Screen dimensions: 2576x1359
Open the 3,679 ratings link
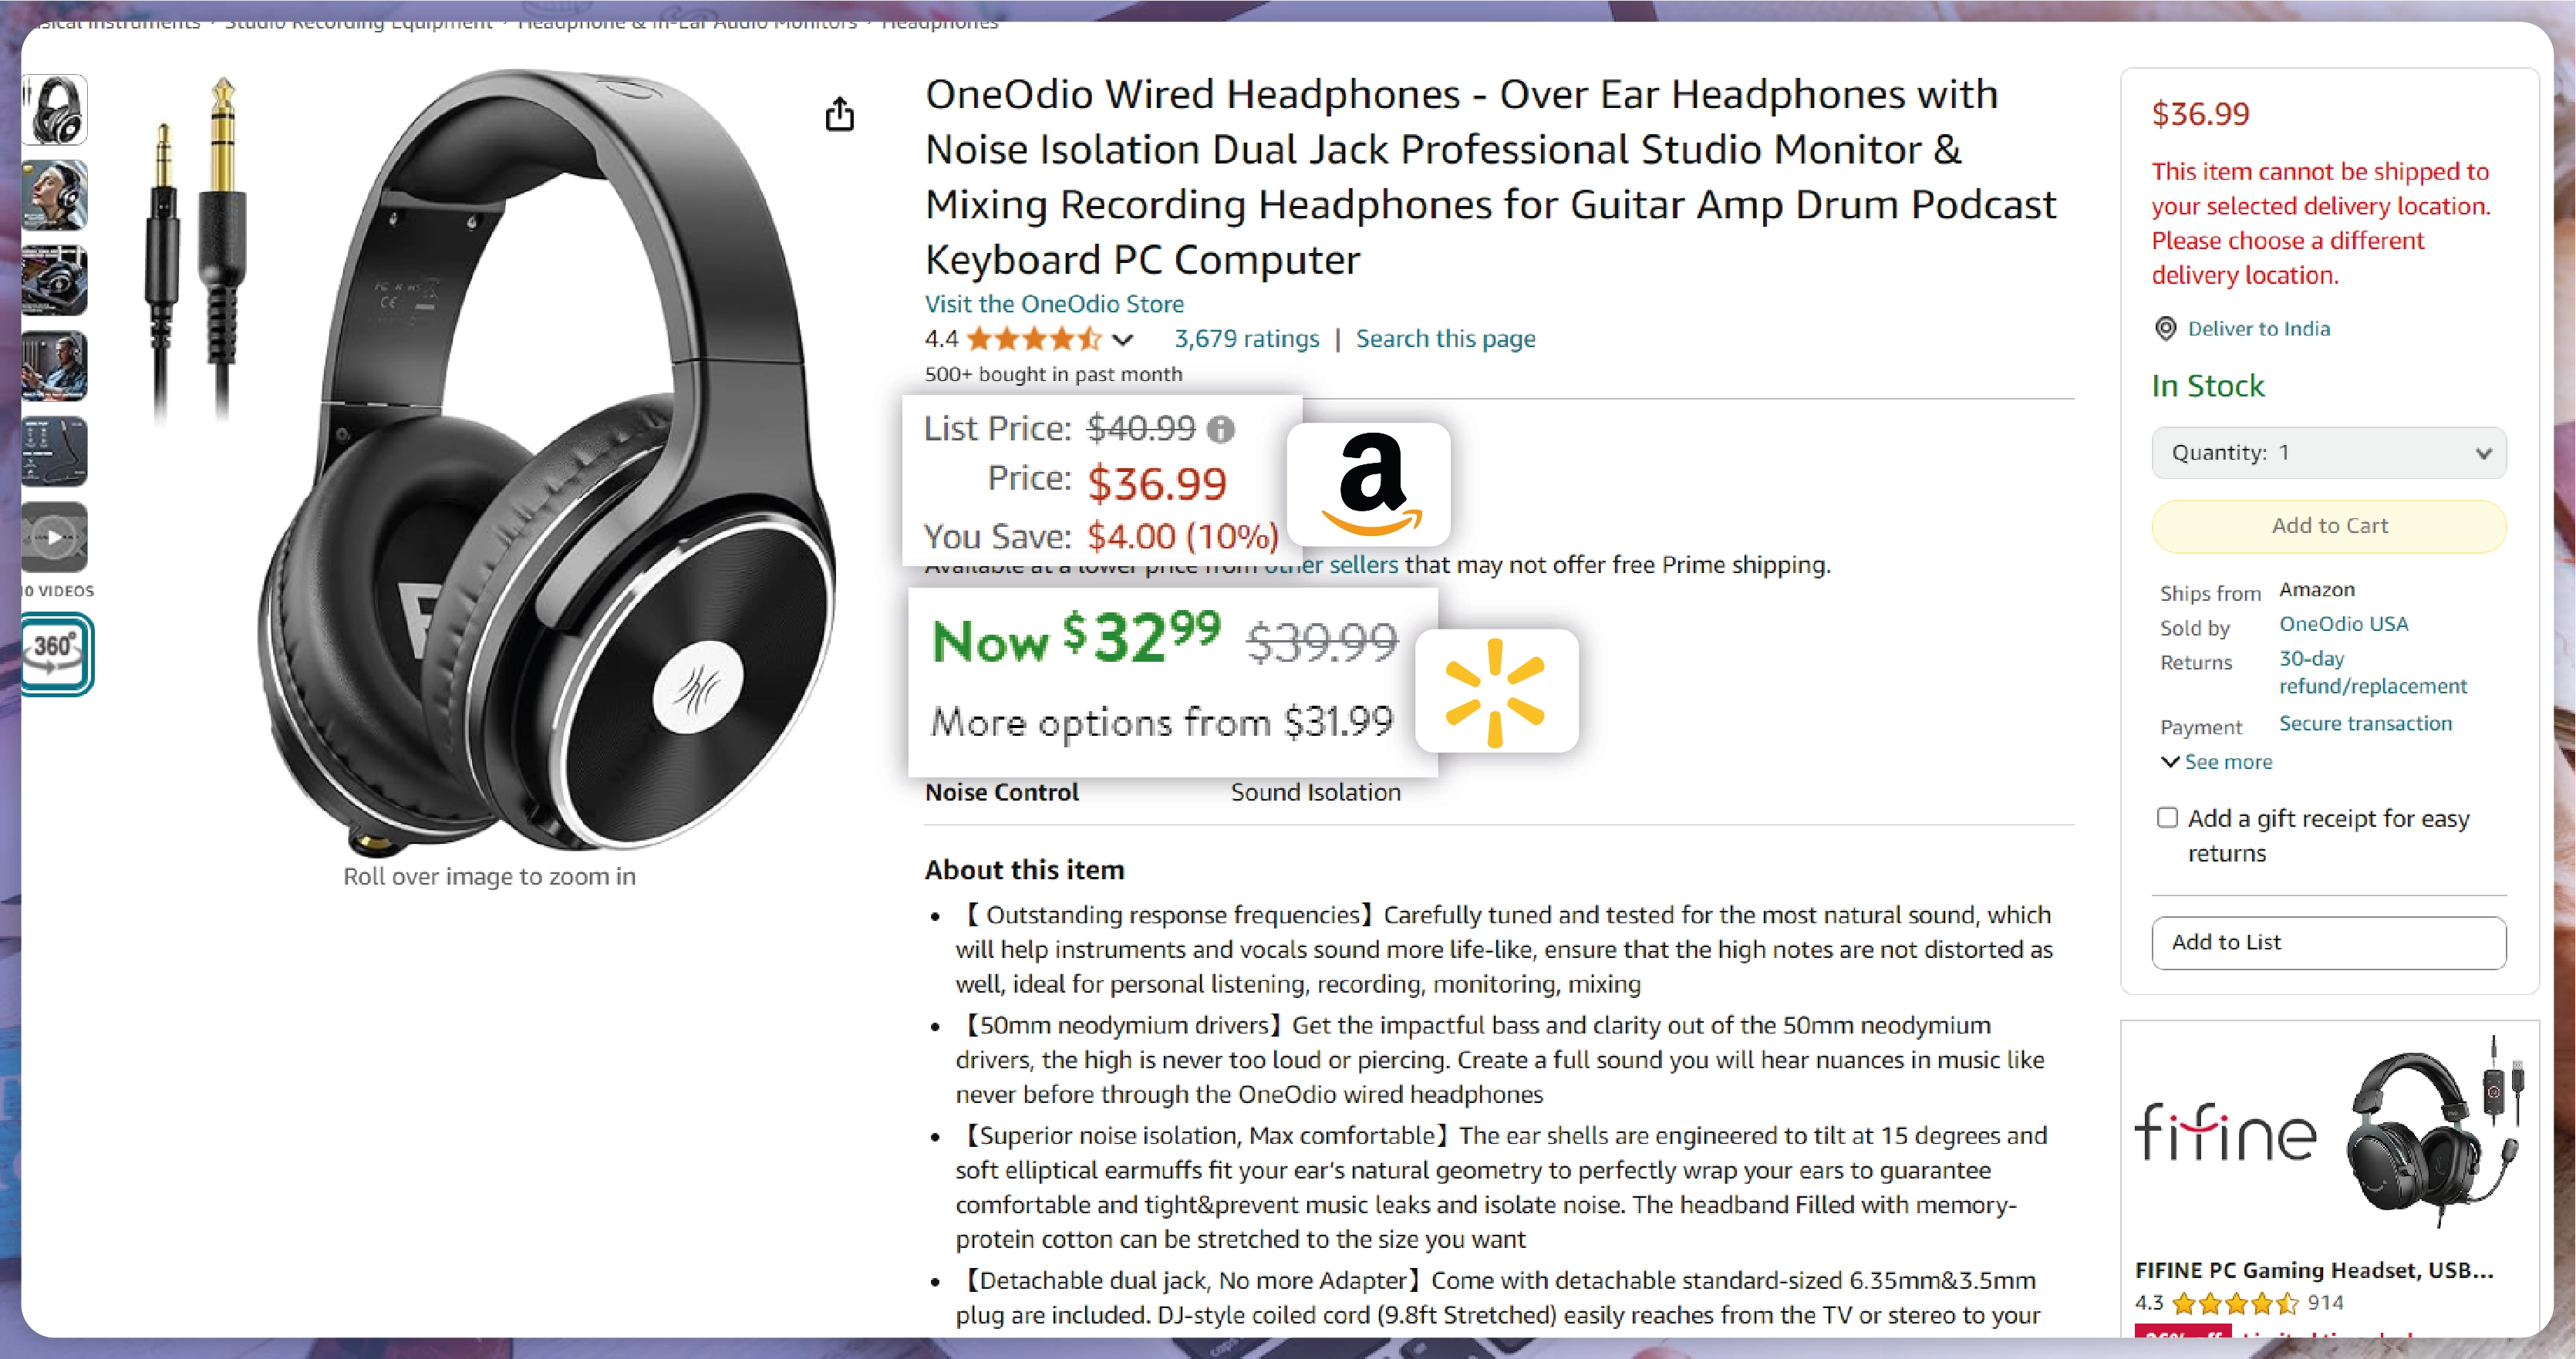1246,339
